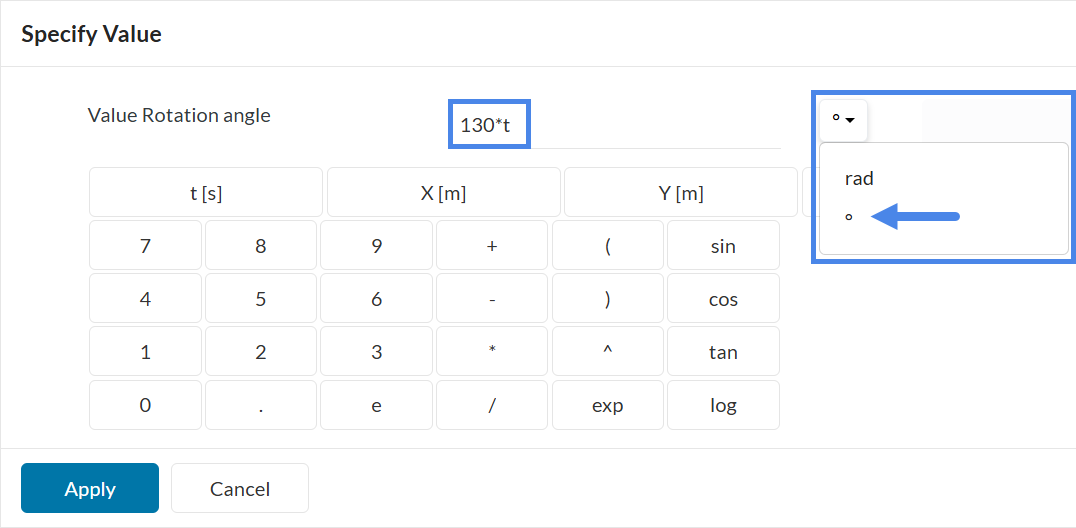Insert the X [m] variable
1076x528 pixels.
pyautogui.click(x=443, y=193)
